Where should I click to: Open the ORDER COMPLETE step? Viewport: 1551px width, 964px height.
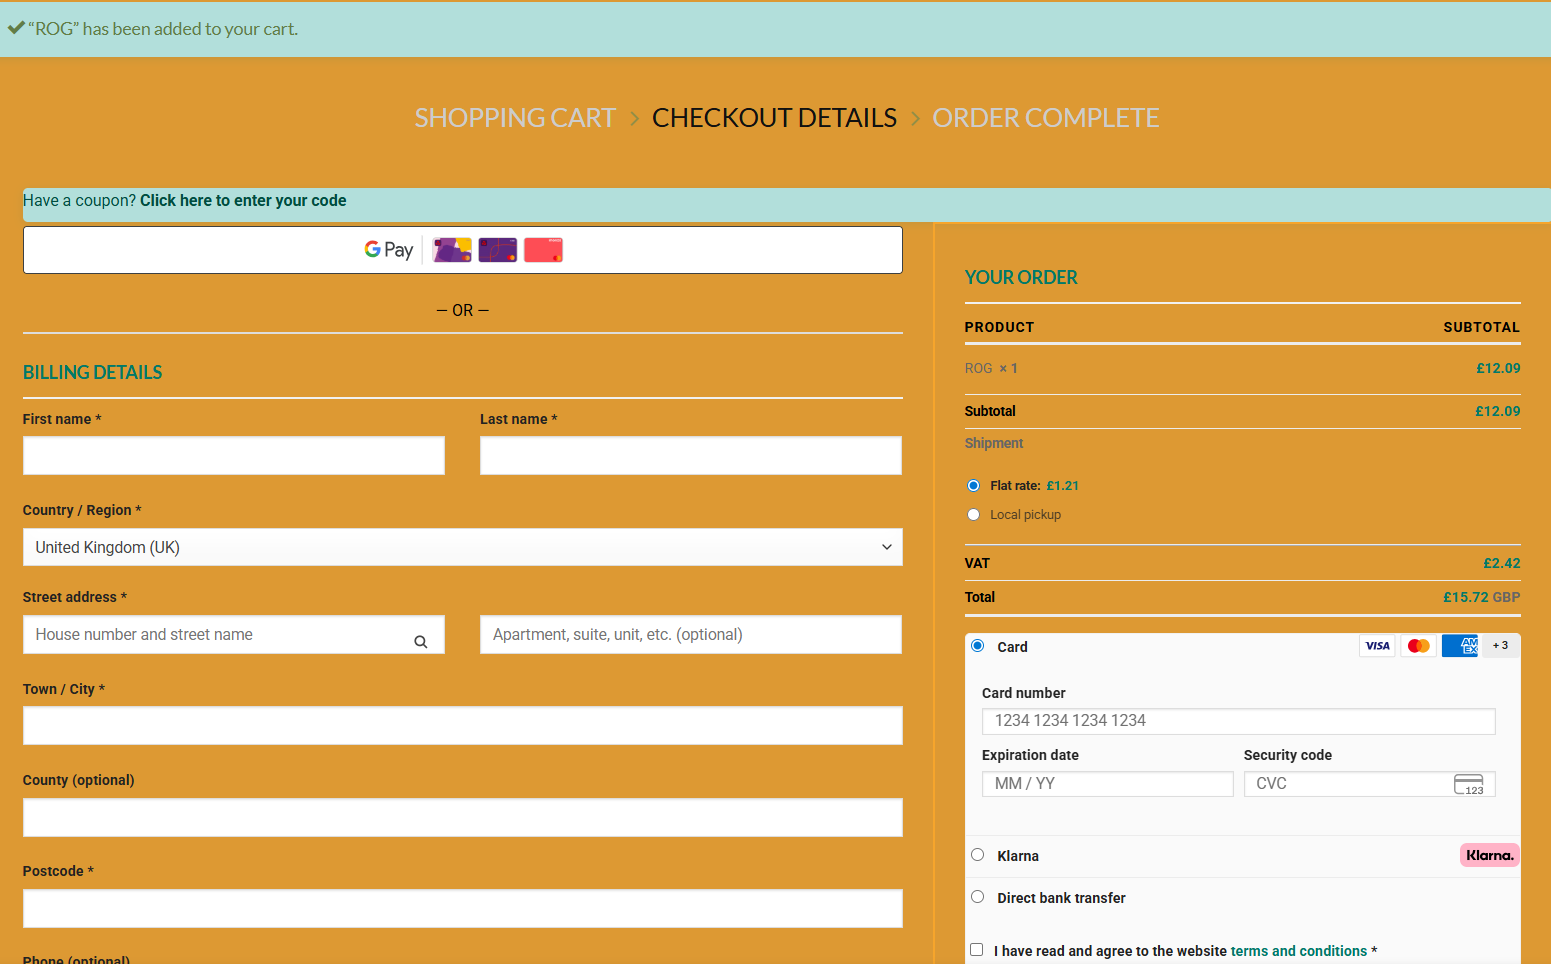[x=1045, y=117]
